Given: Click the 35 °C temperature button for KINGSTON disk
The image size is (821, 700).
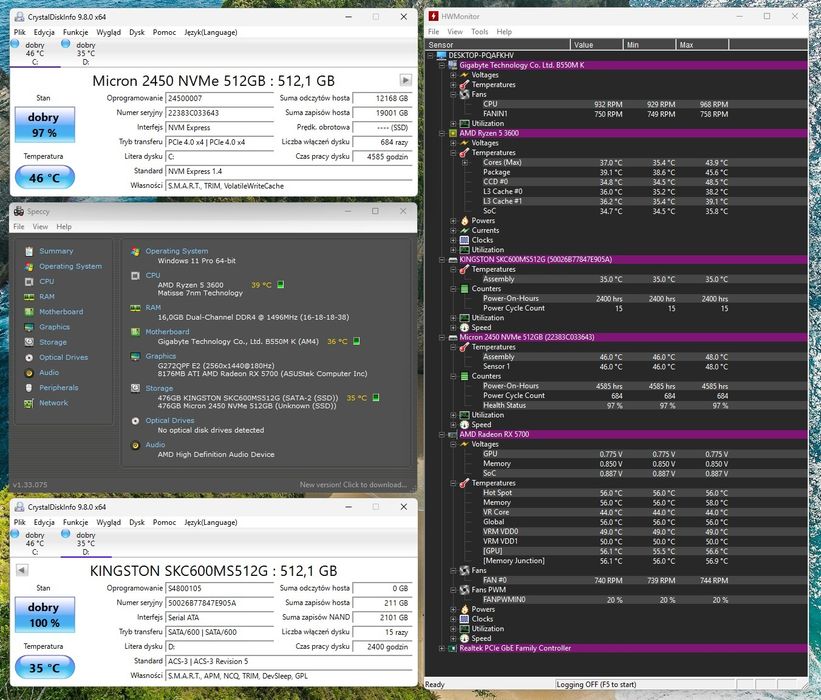Looking at the screenshot, I should pyautogui.click(x=45, y=668).
